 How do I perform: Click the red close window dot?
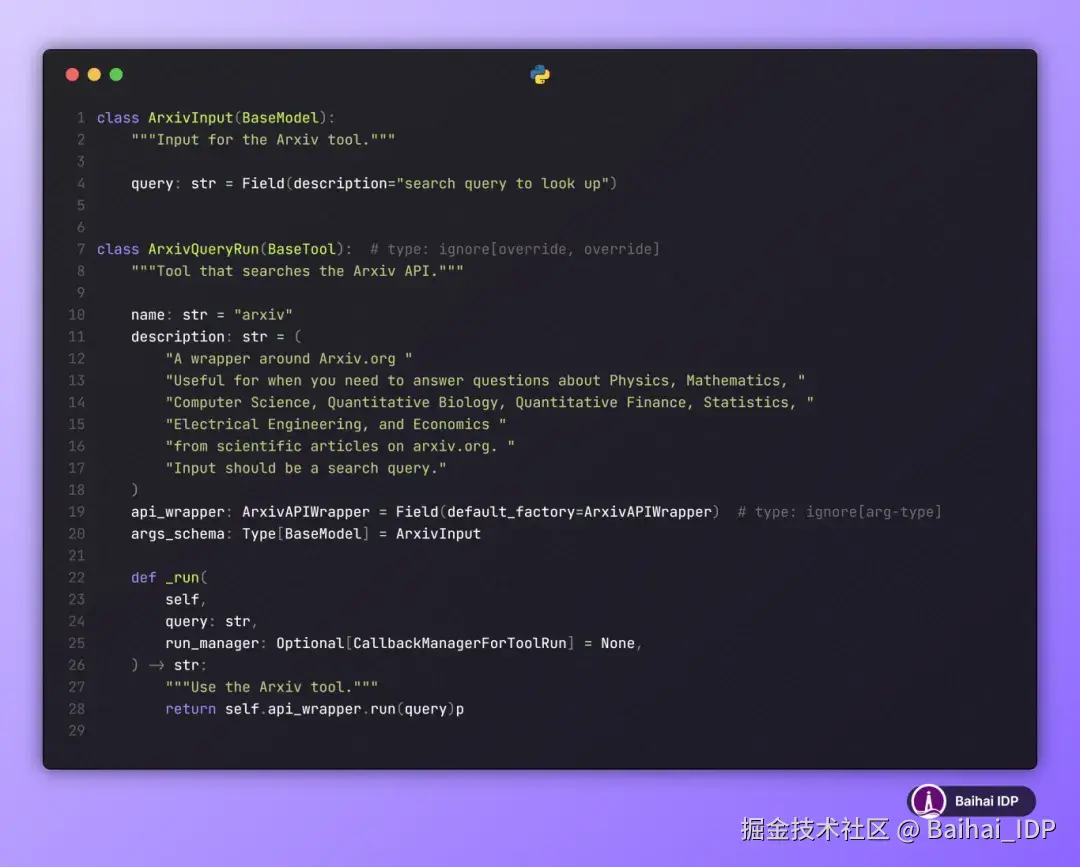click(x=72, y=74)
